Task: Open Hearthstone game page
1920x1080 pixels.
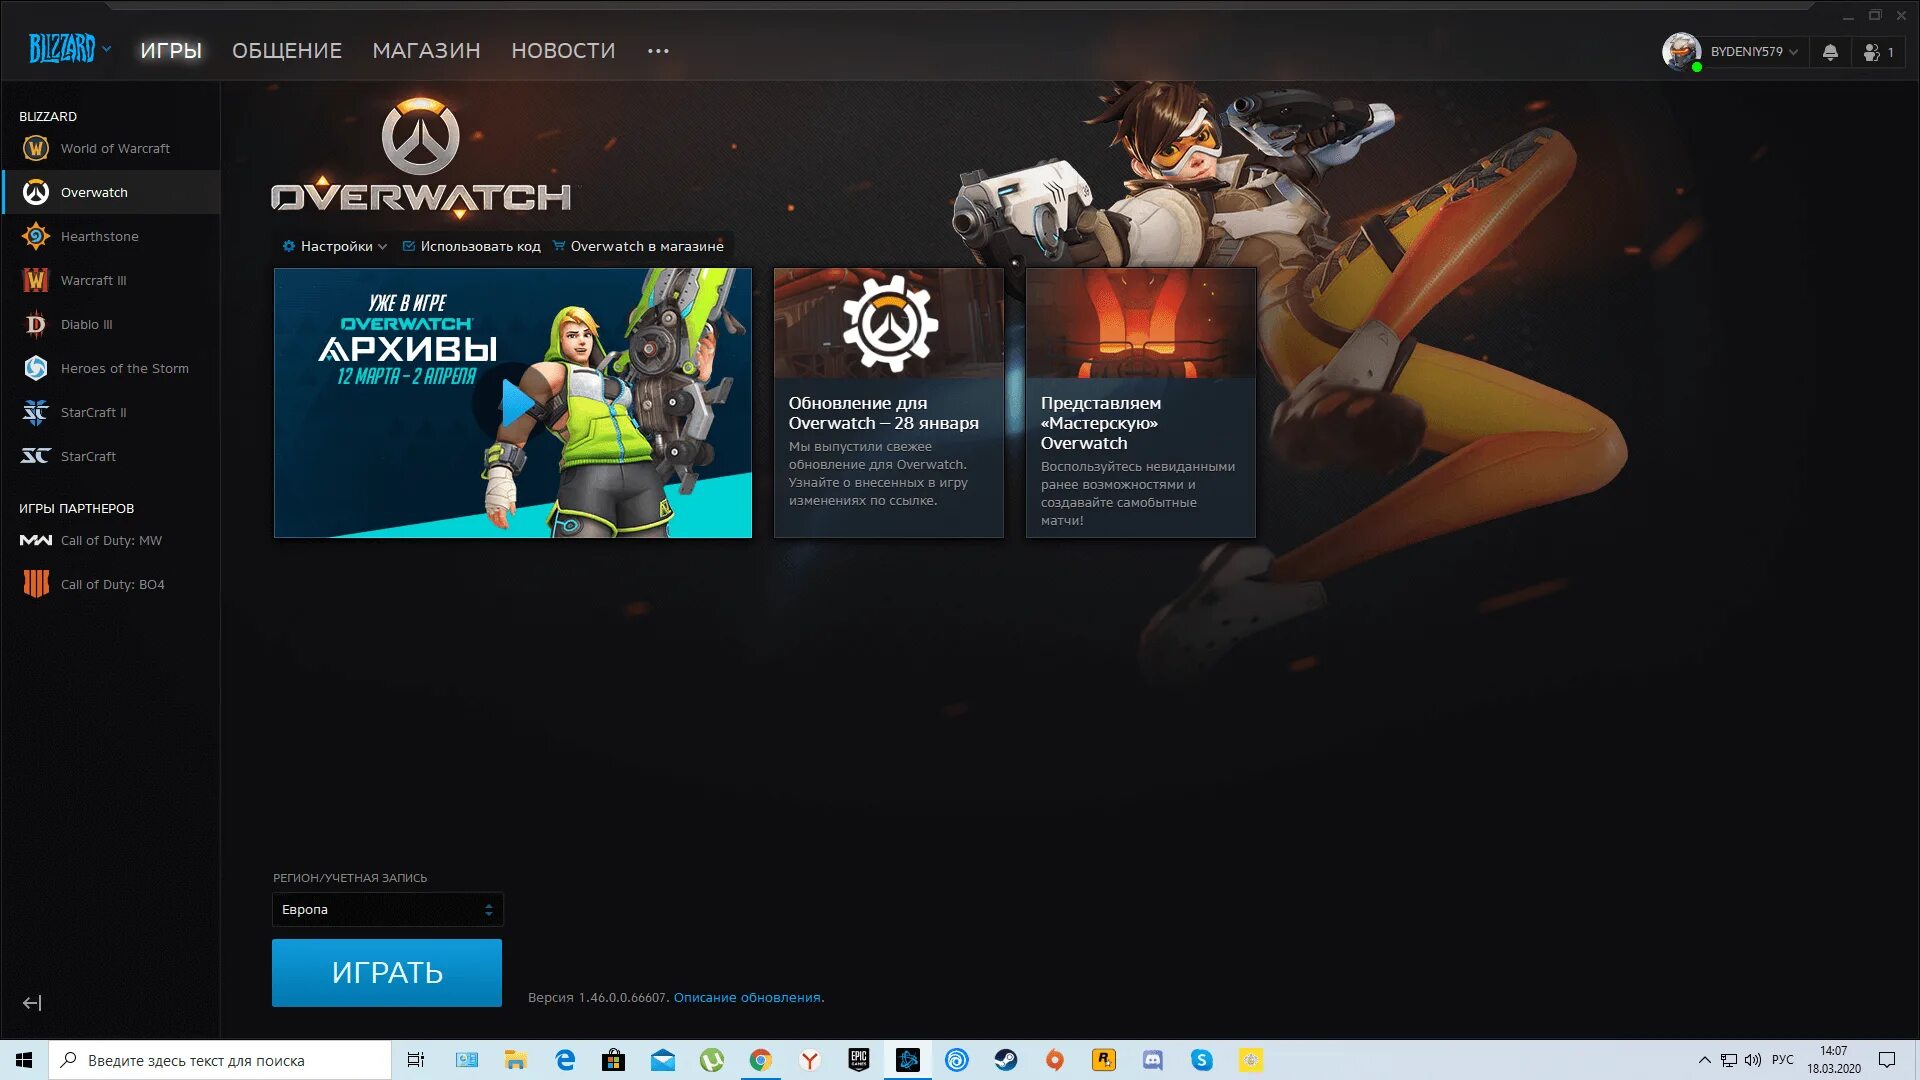Action: [x=99, y=236]
